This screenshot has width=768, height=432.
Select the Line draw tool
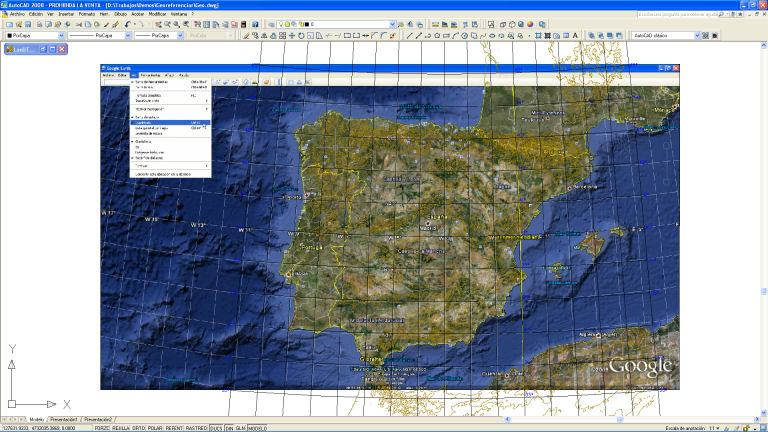[x=409, y=36]
